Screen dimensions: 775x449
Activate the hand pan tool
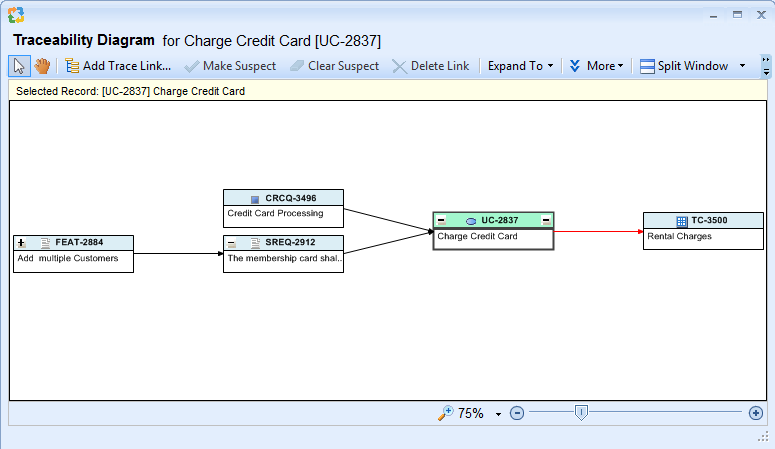[x=43, y=66]
